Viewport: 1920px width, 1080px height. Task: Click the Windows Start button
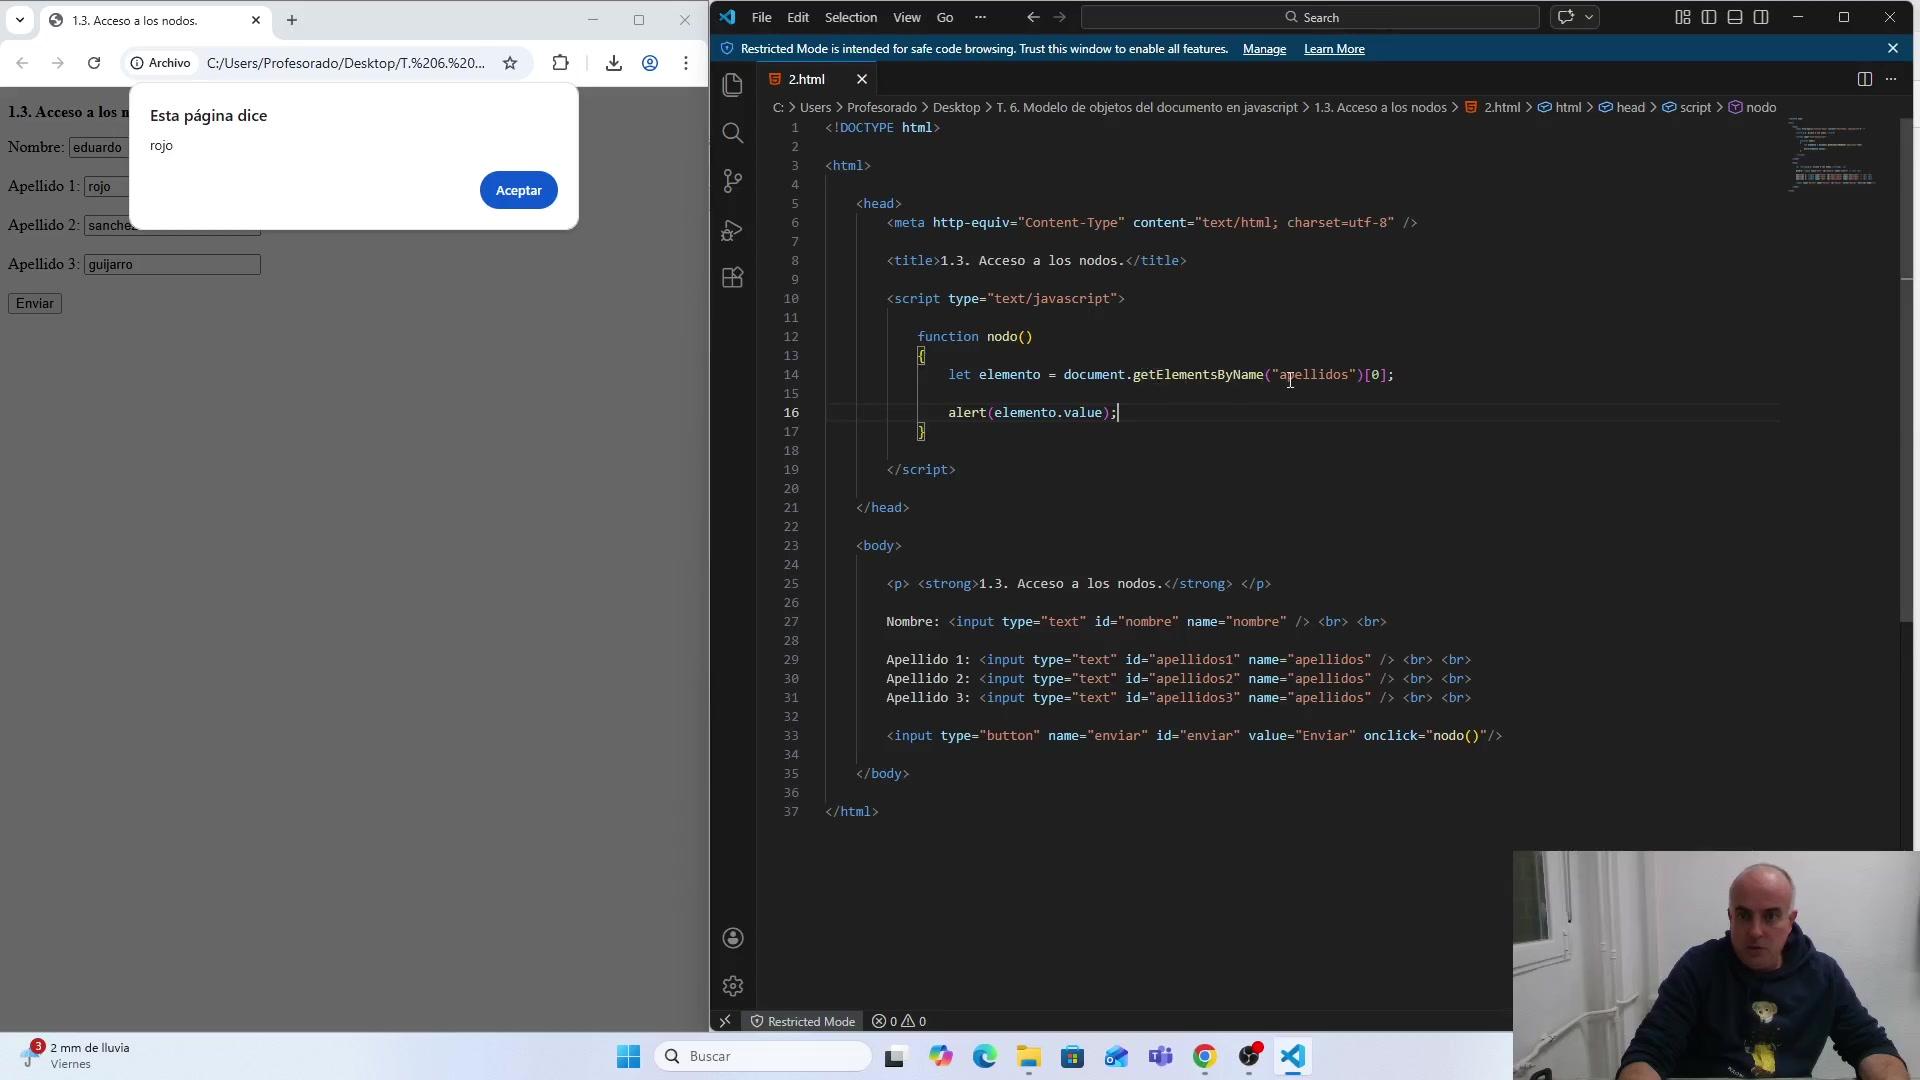(628, 1056)
